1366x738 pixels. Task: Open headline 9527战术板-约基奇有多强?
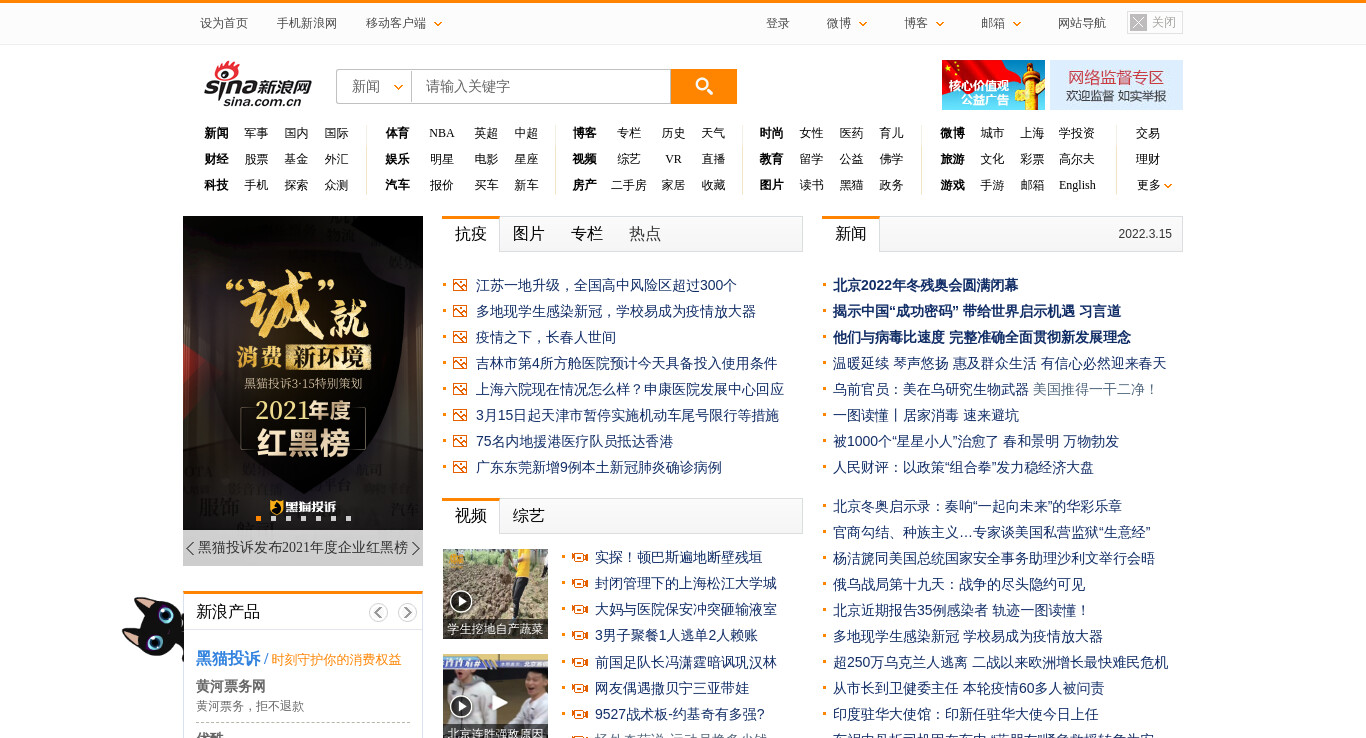coord(679,714)
